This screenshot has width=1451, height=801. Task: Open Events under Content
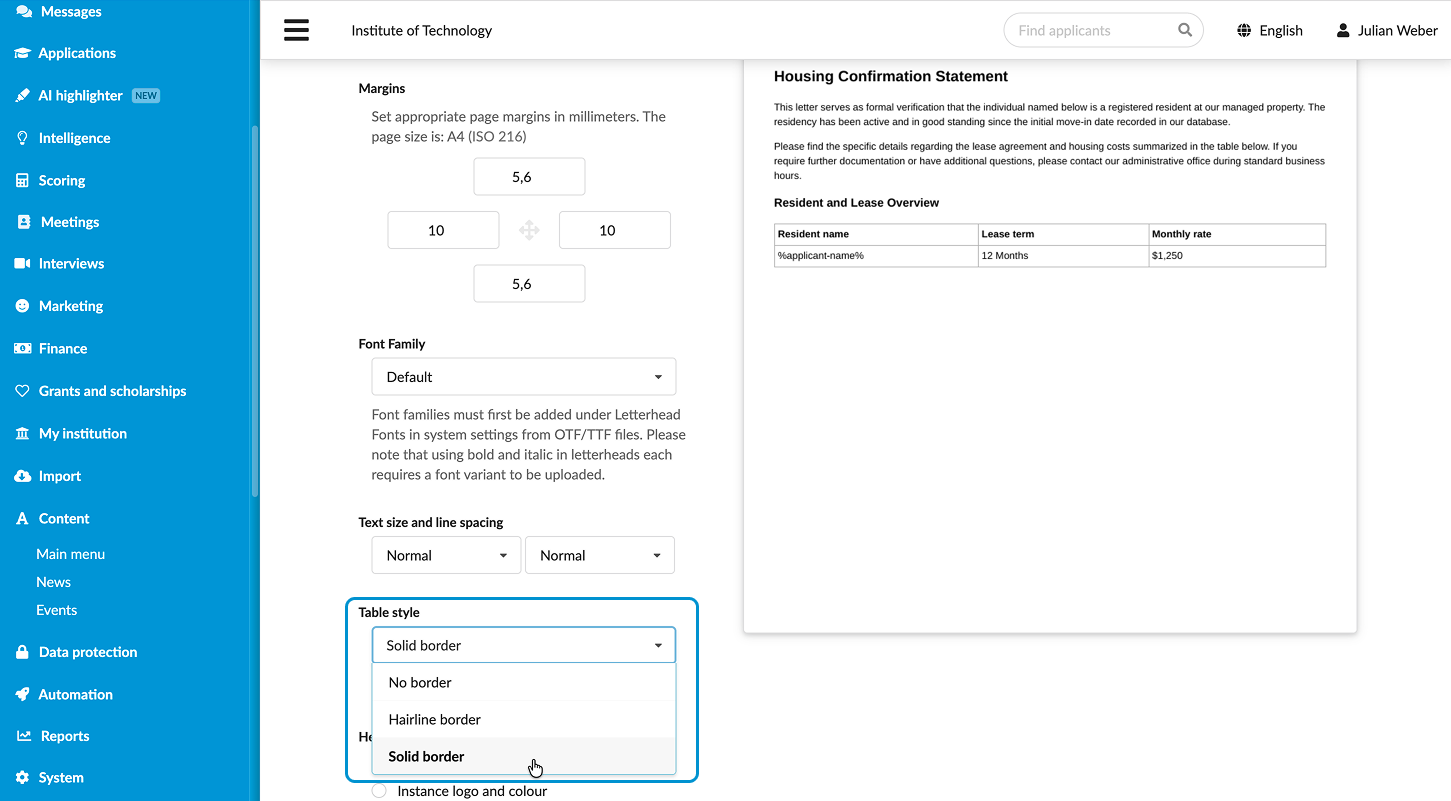coord(56,610)
